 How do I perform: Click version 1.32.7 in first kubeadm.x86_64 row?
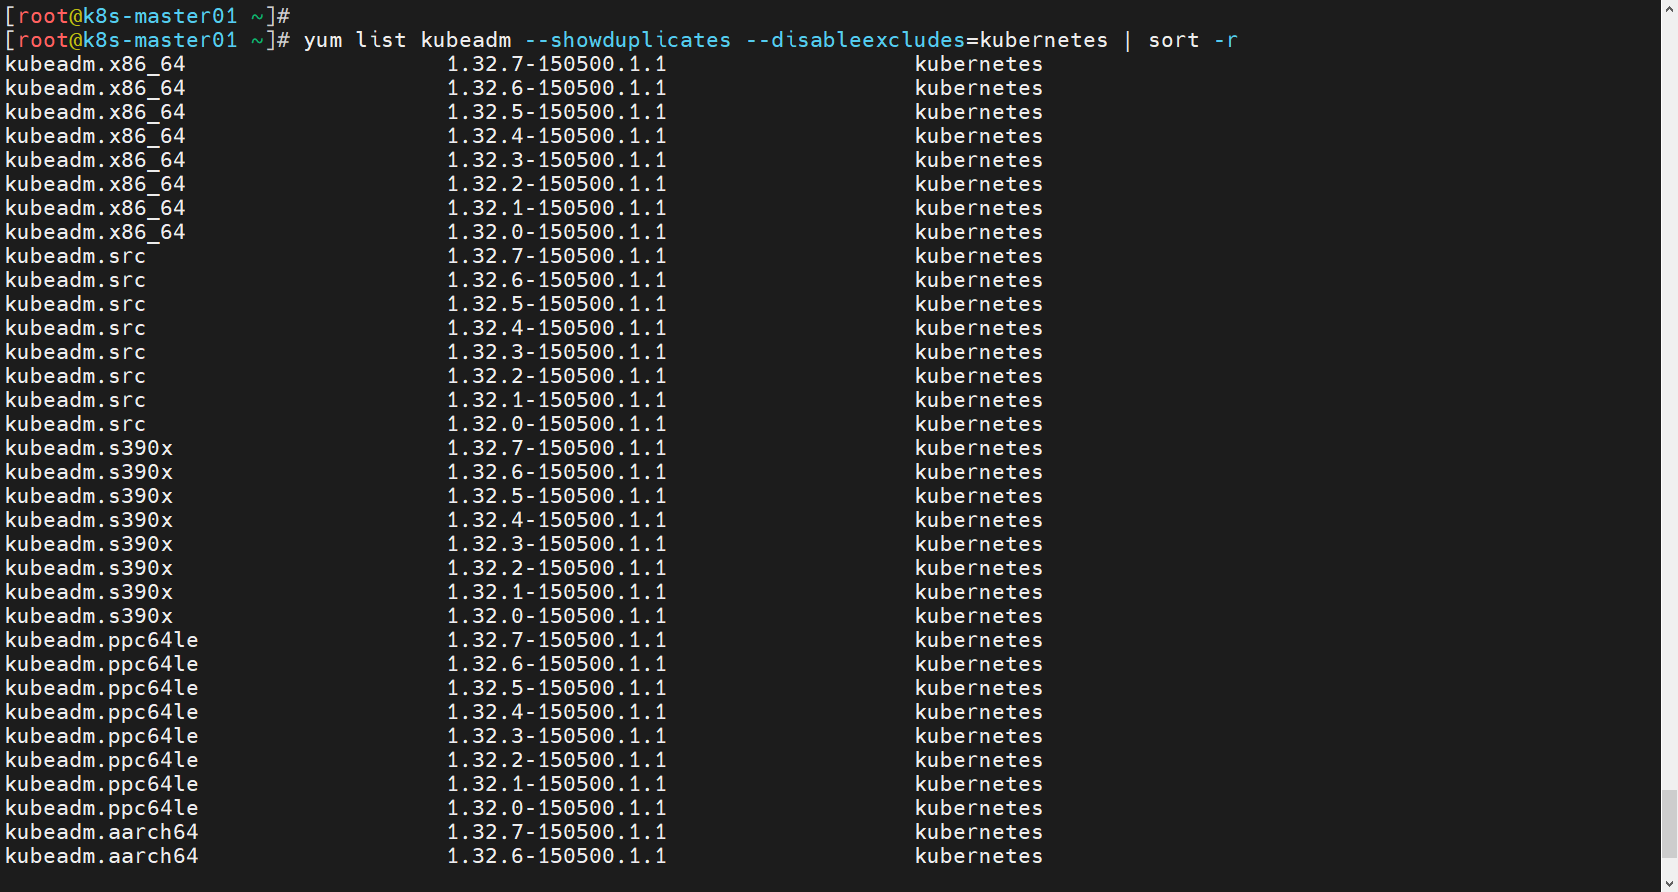click(556, 64)
